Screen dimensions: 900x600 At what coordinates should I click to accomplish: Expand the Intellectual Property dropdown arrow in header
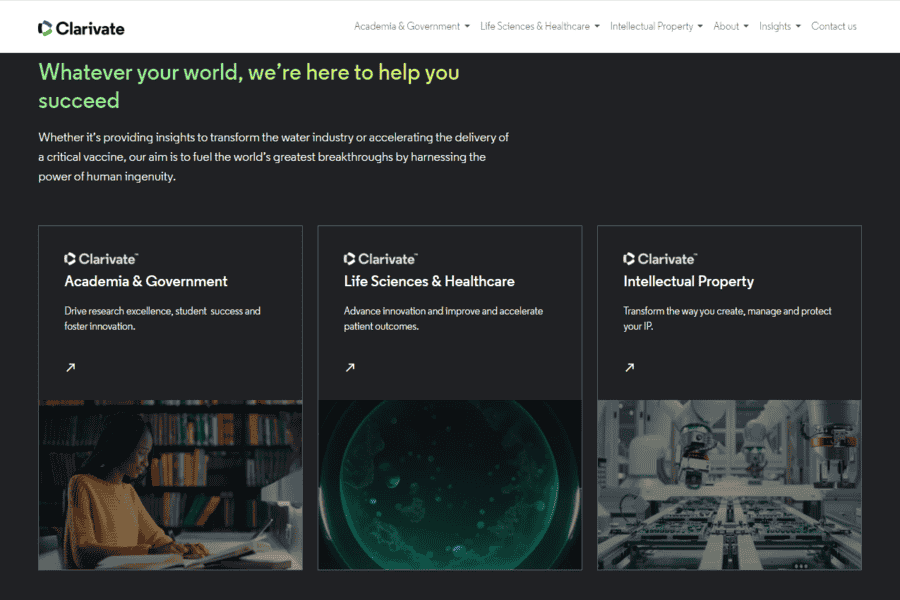pyautogui.click(x=700, y=26)
